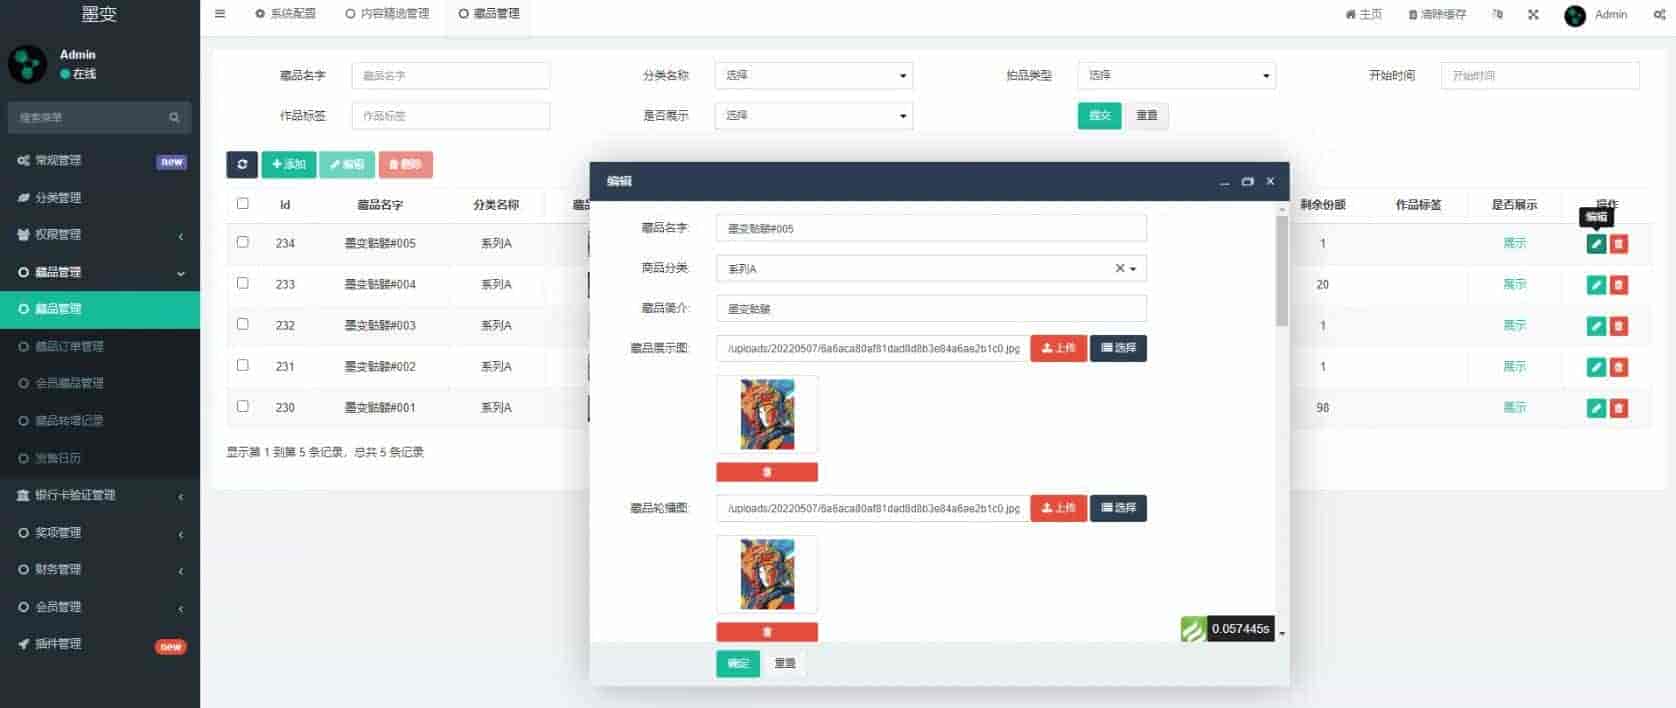1676x708 pixels.
Task: Click 上传 upload button for 藏品展示图
Action: click(1058, 348)
